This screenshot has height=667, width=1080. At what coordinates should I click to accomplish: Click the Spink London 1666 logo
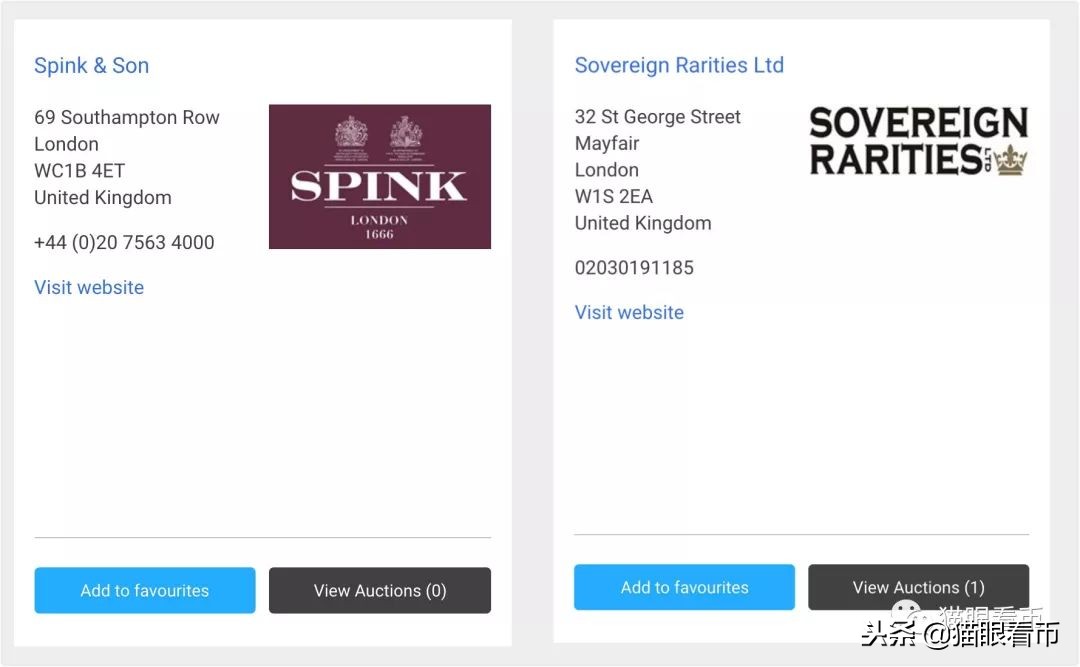point(379,177)
